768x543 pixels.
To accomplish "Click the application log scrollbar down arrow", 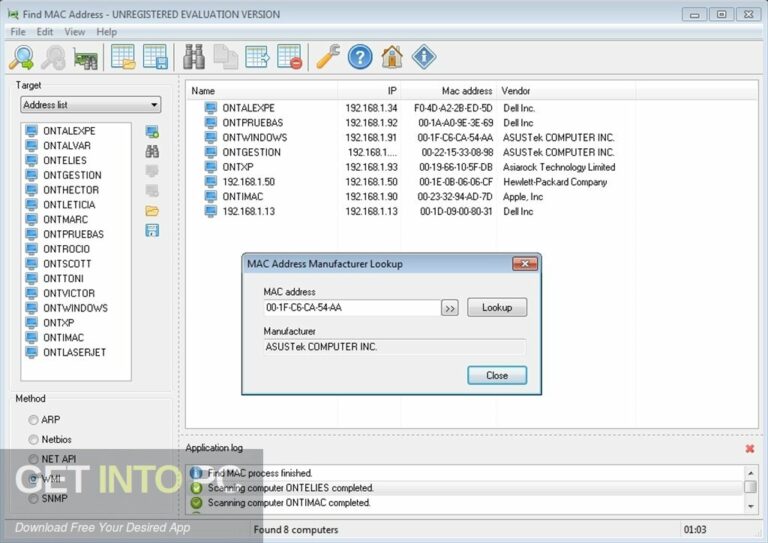I will point(750,507).
